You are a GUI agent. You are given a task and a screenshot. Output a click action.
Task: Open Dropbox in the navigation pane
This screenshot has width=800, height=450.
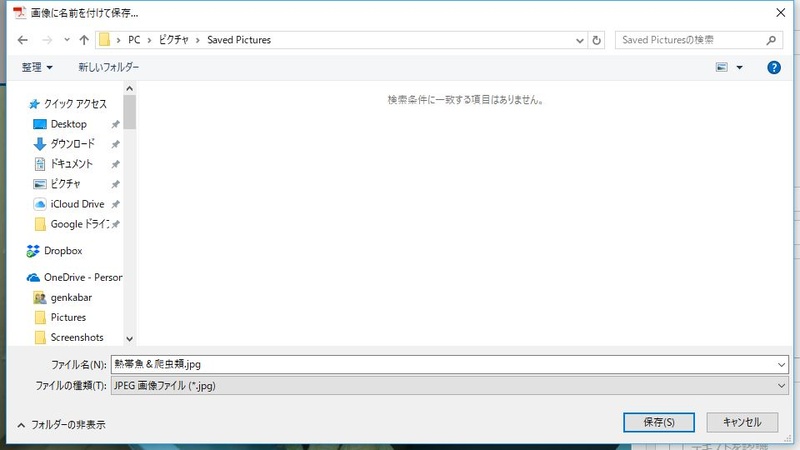(63, 251)
